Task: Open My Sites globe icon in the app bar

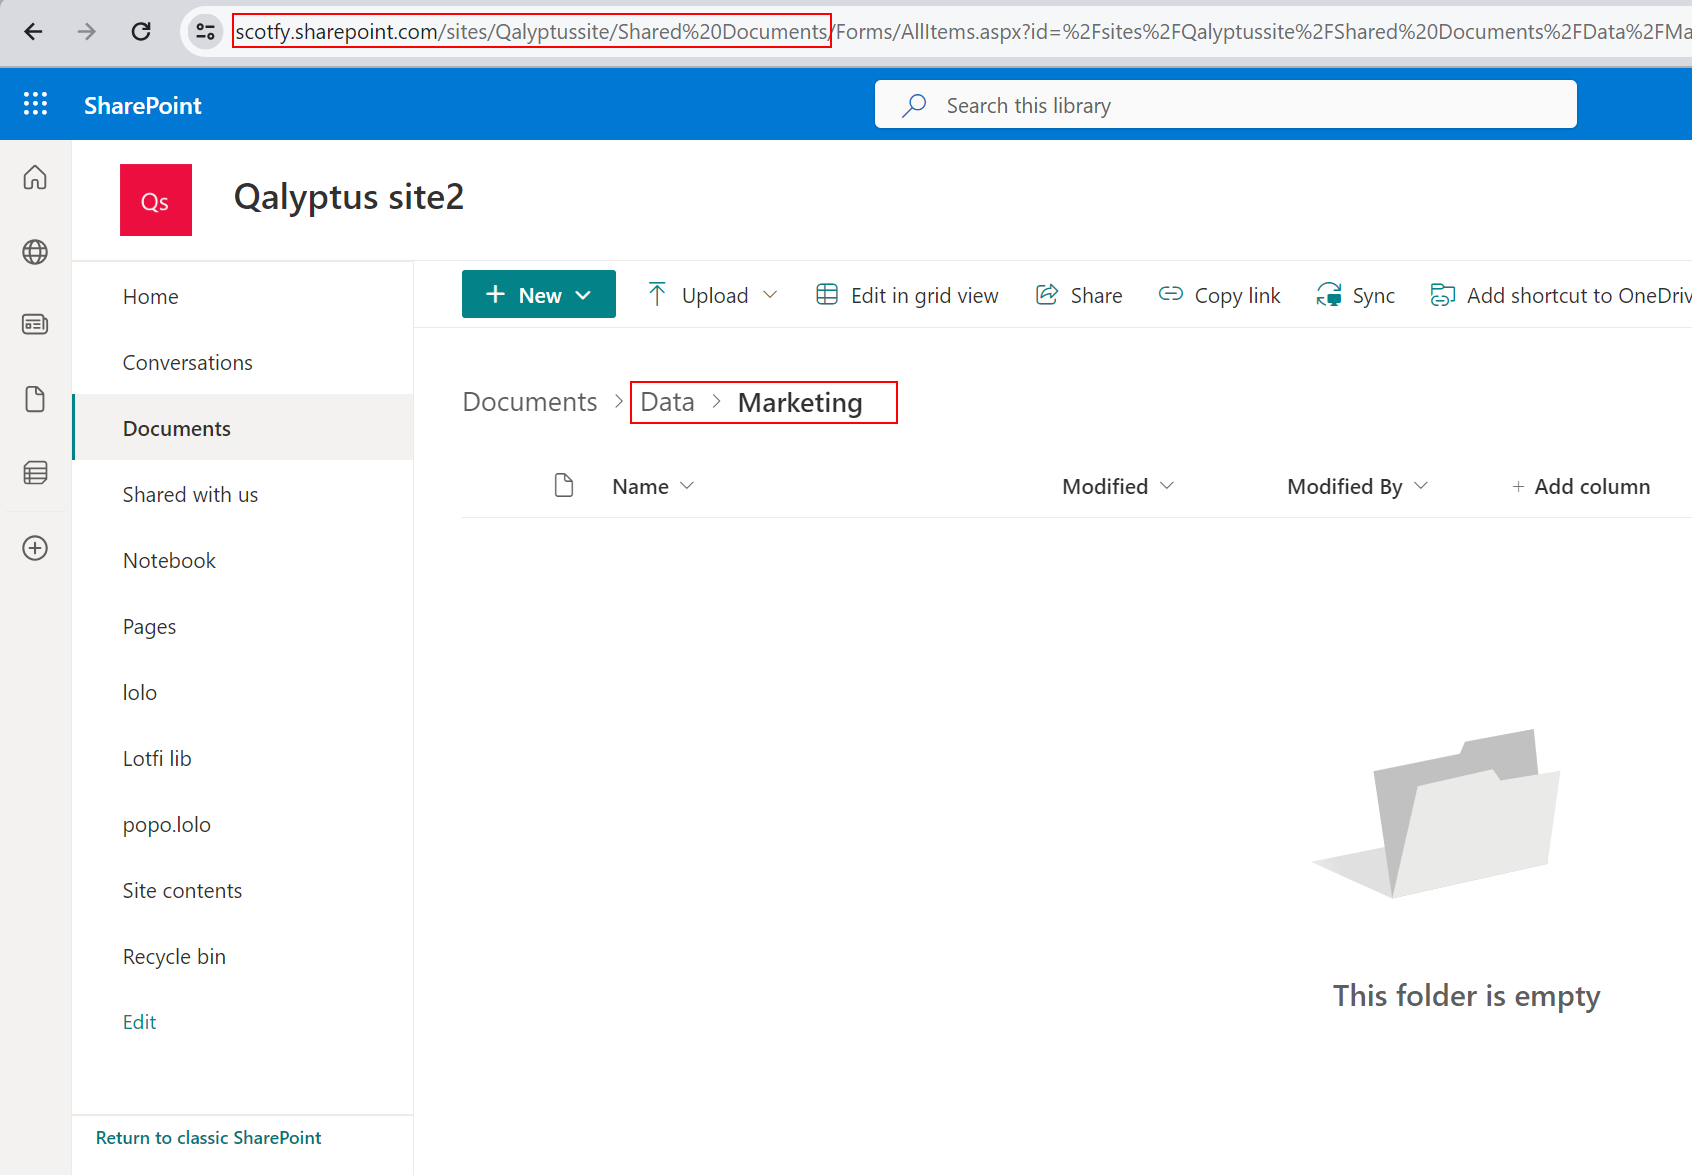Action: pyautogui.click(x=35, y=252)
